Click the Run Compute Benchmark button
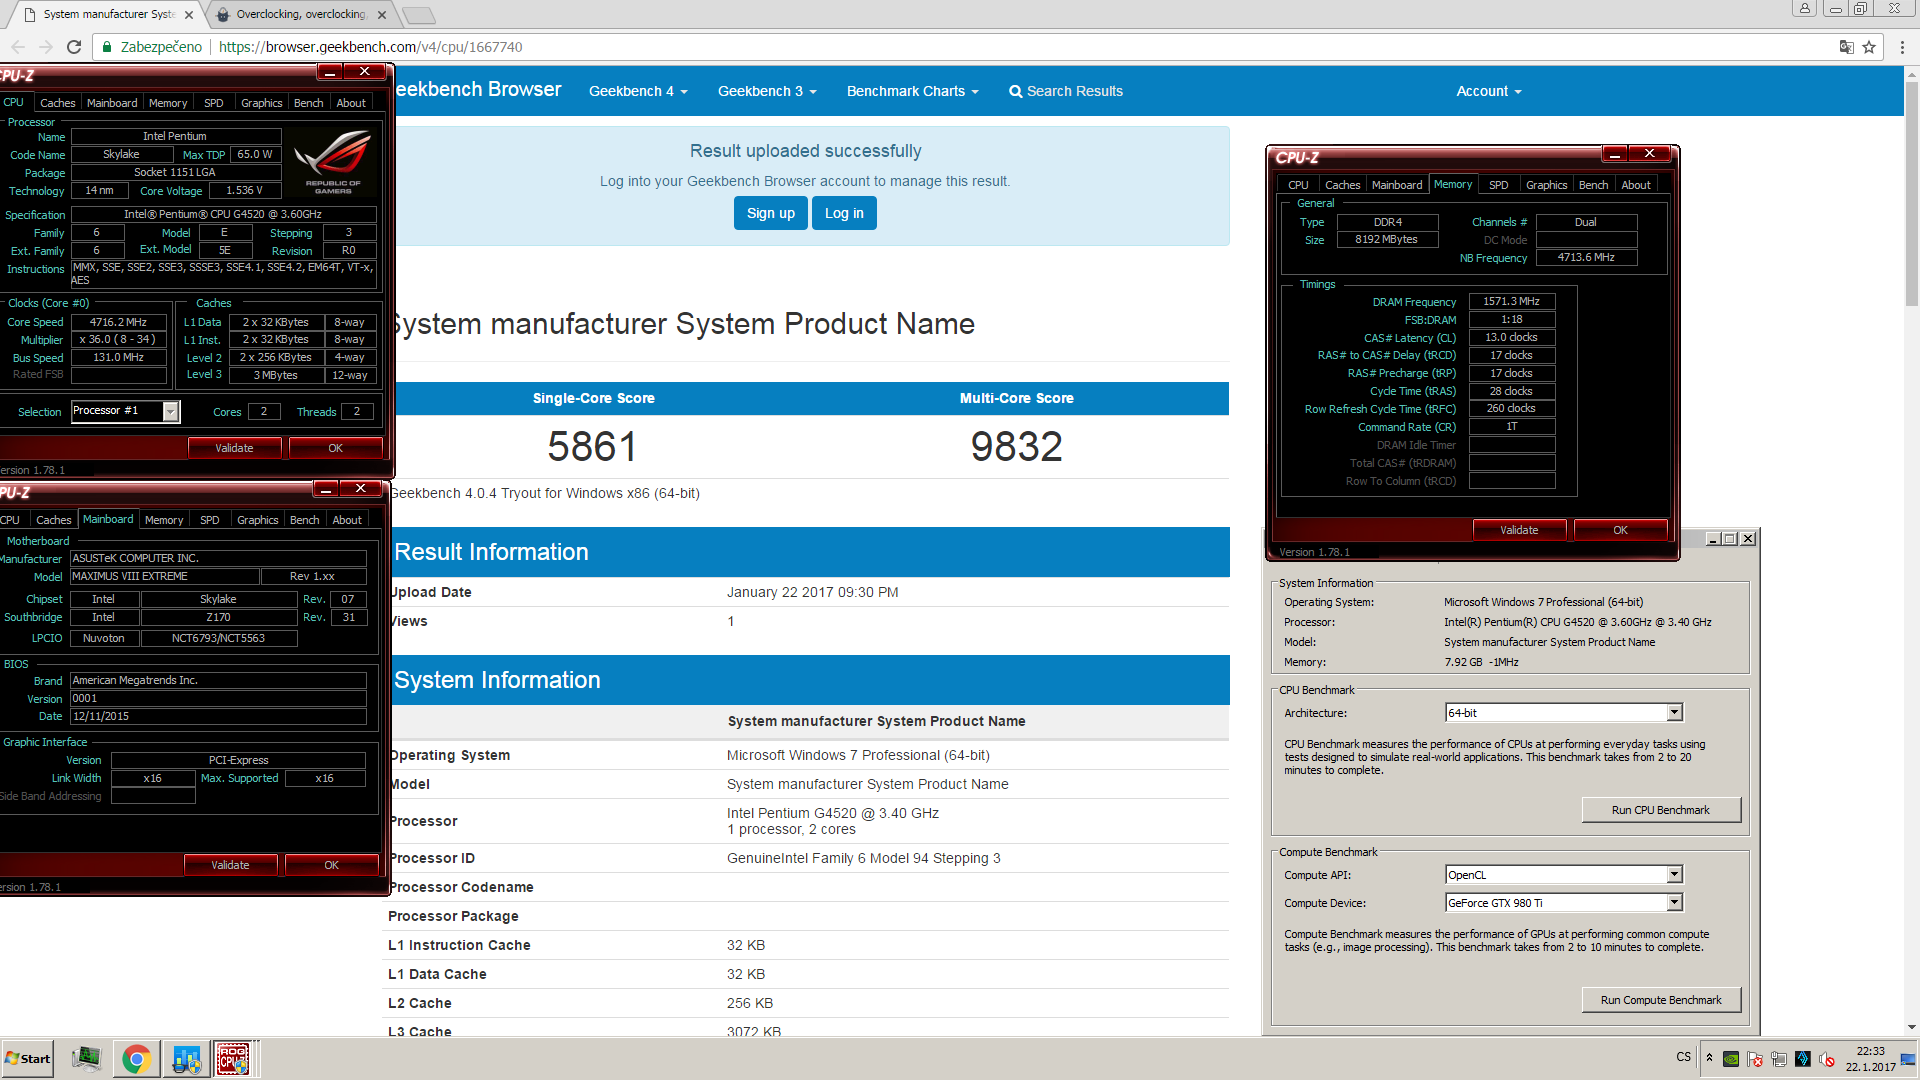The height and width of the screenshot is (1080, 1920). coord(1660,1000)
